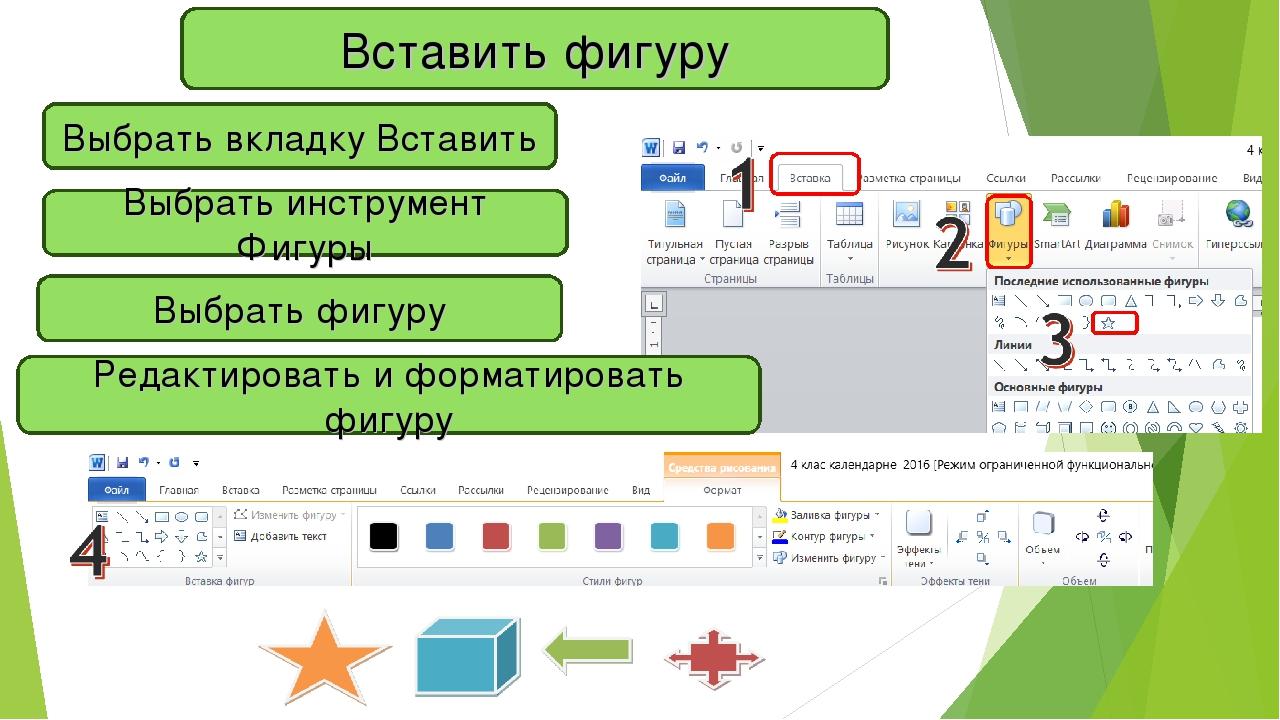Apply the orange shape style swatch

coord(721,536)
